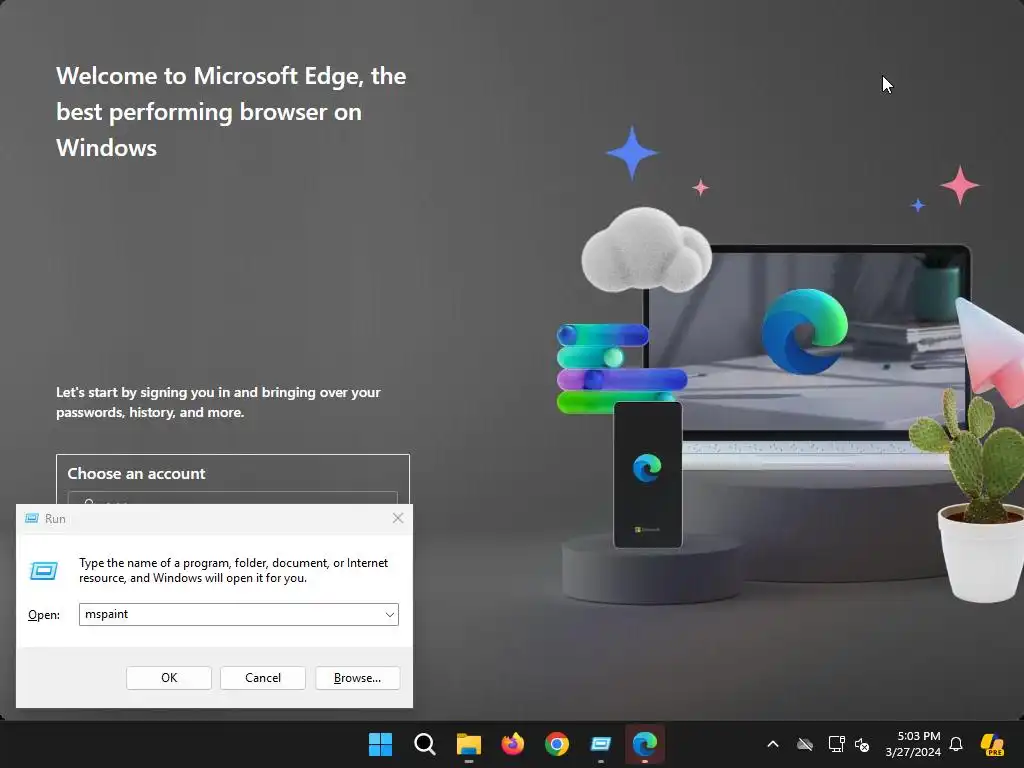Click OK in the Run dialog
The height and width of the screenshot is (768, 1024).
[168, 678]
